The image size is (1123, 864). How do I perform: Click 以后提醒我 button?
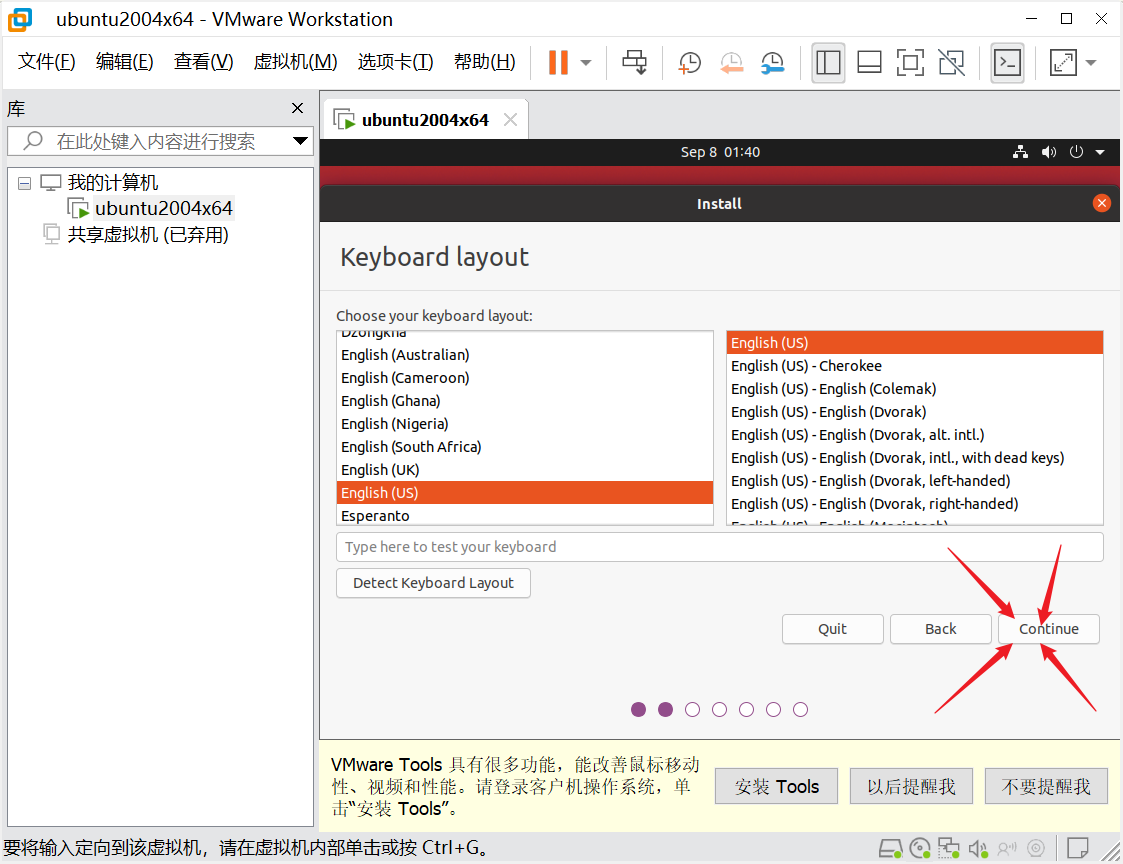911,786
